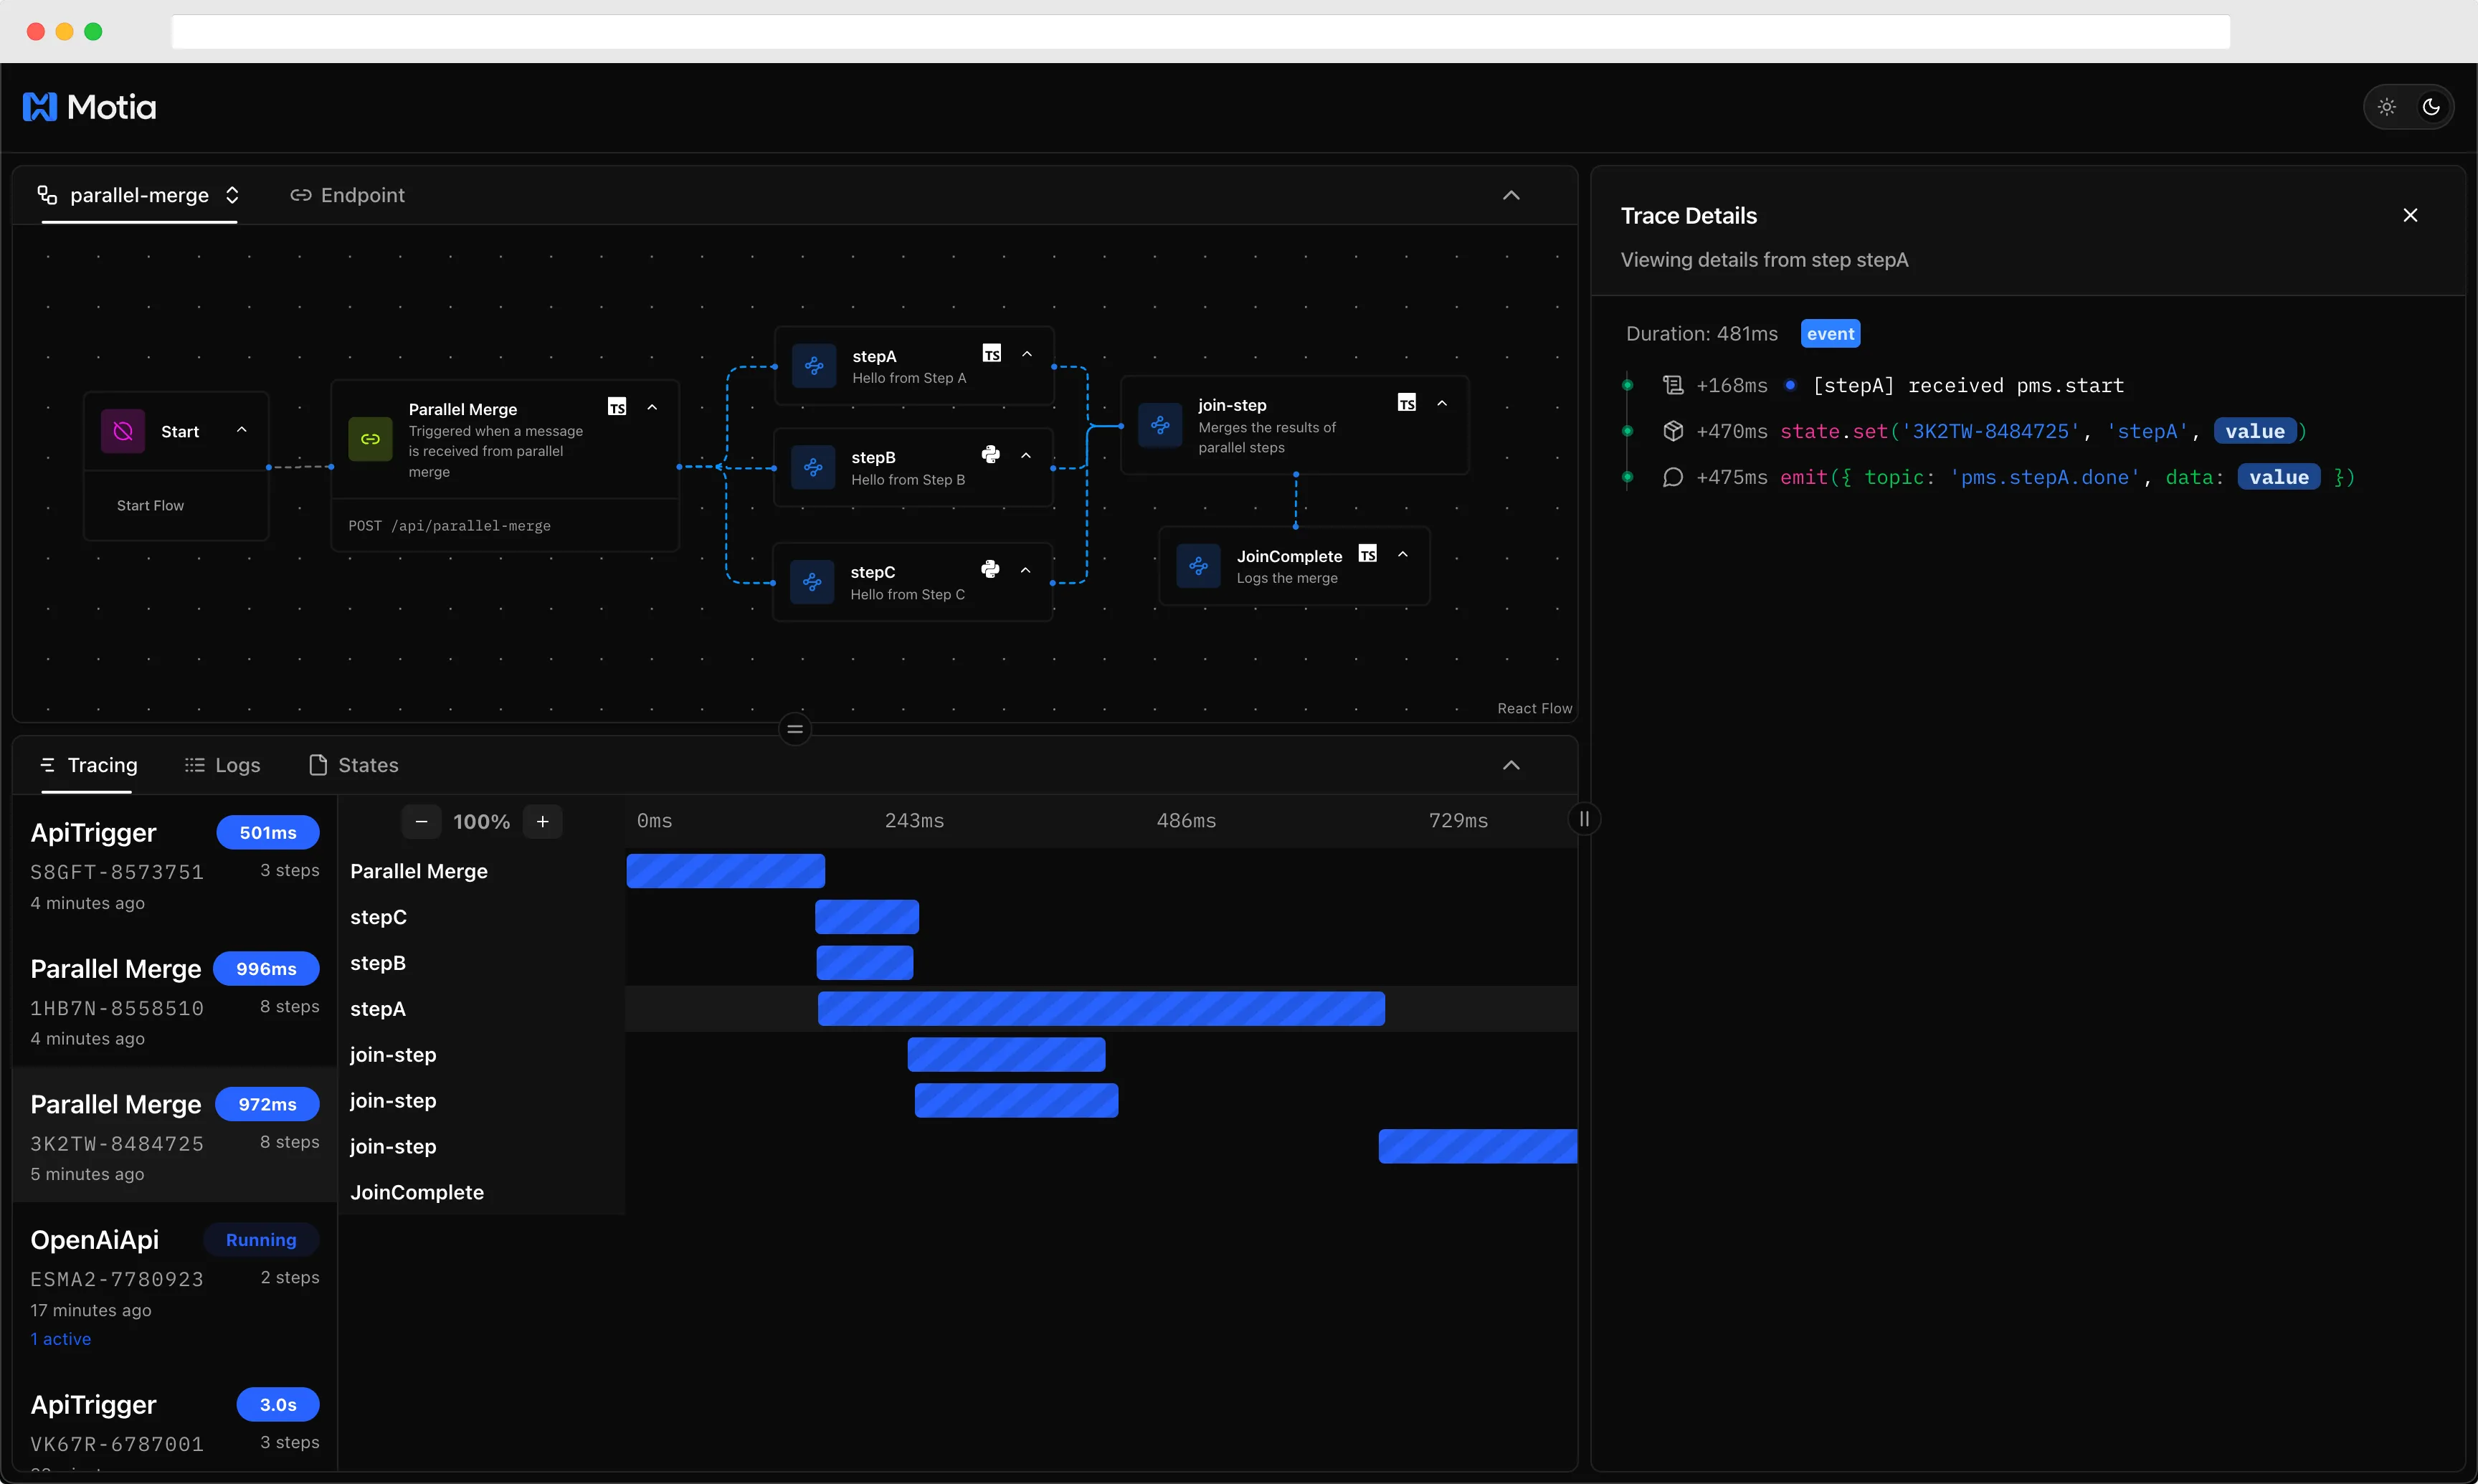Click the TypeScript icon on stepA node
2478x1484 pixels.
point(991,353)
